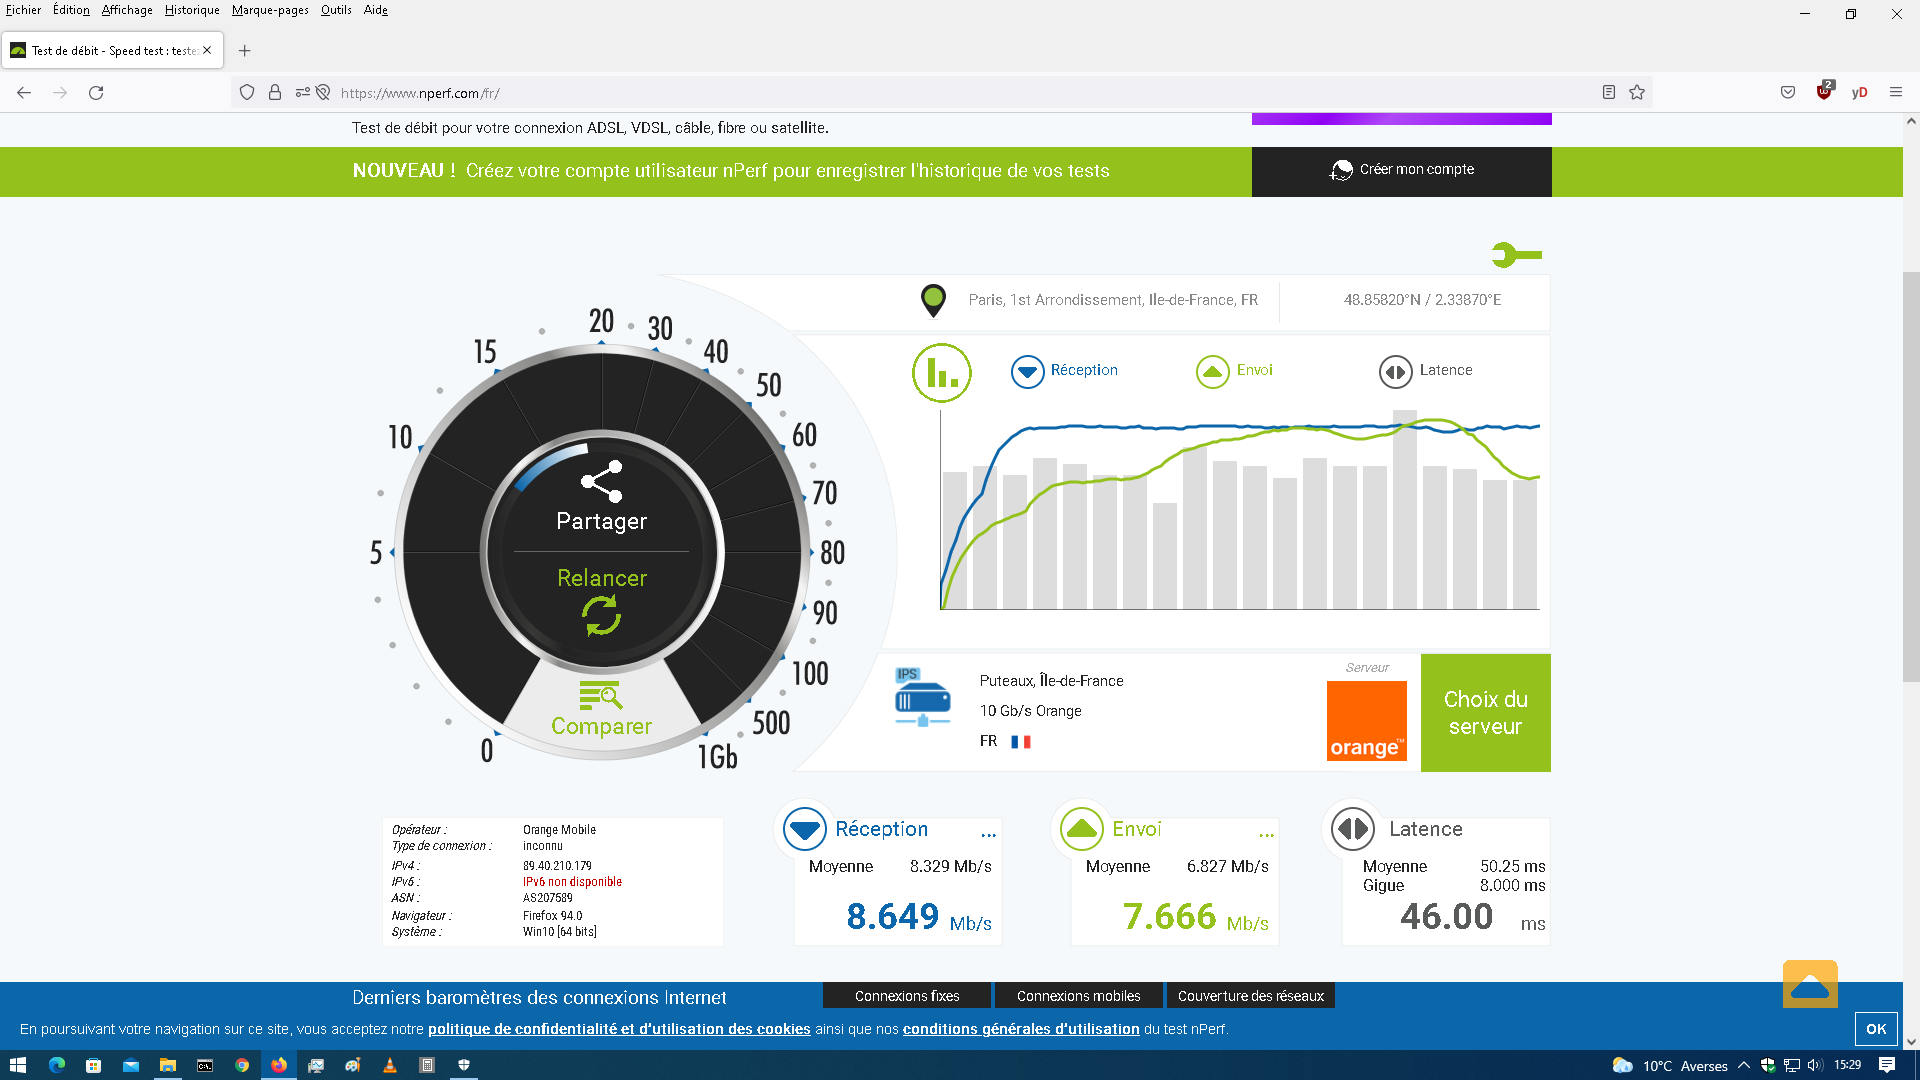Toggle Envoi curve on graph
The height and width of the screenshot is (1080, 1920).
pos(1212,371)
